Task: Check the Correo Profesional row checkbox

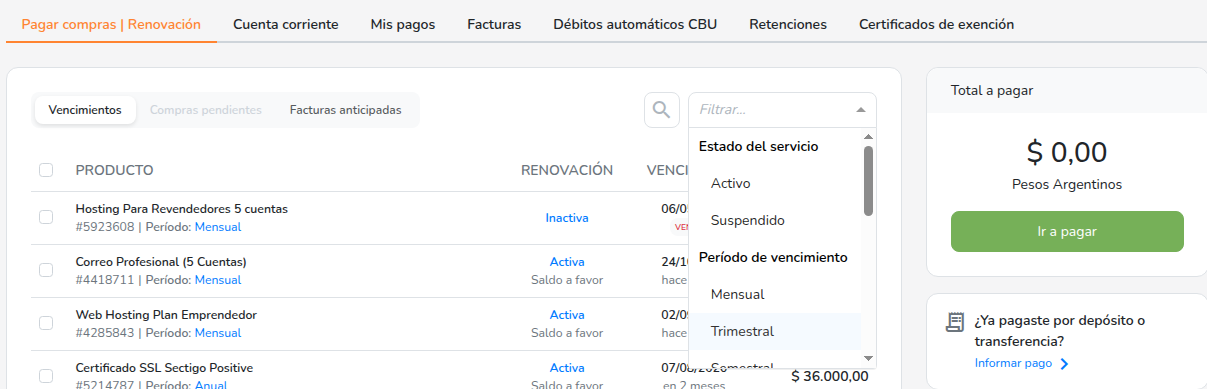Action: (x=46, y=270)
